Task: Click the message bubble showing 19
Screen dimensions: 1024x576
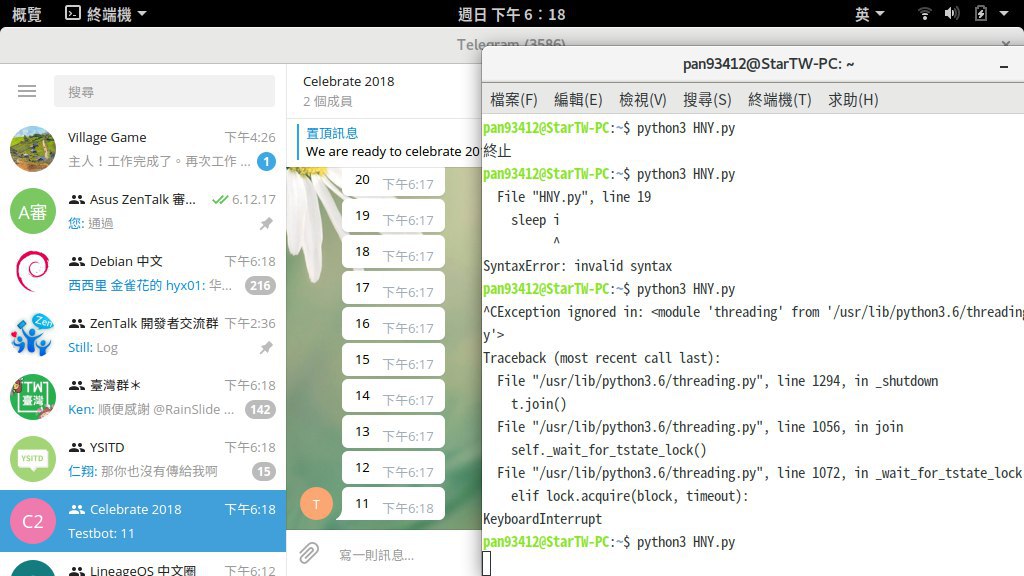Action: click(x=393, y=216)
